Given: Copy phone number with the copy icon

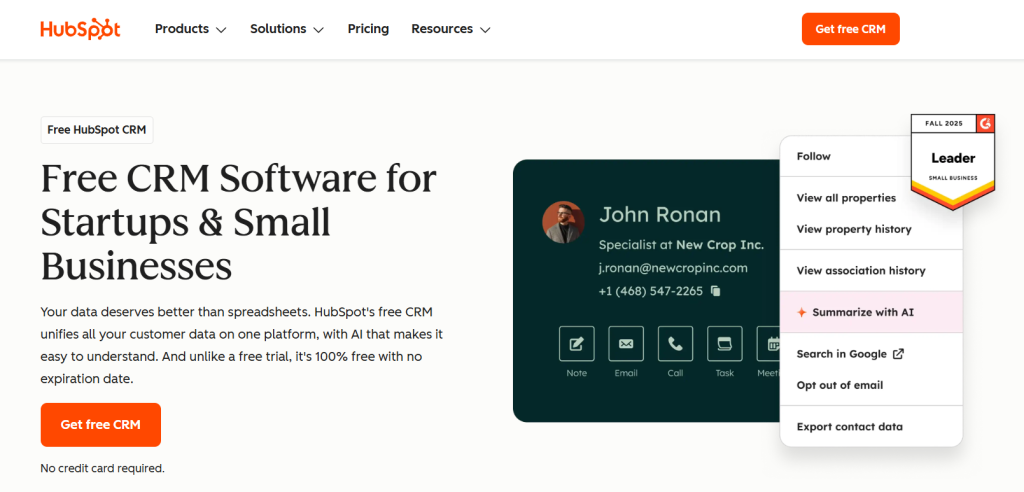Looking at the screenshot, I should pyautogui.click(x=716, y=291).
